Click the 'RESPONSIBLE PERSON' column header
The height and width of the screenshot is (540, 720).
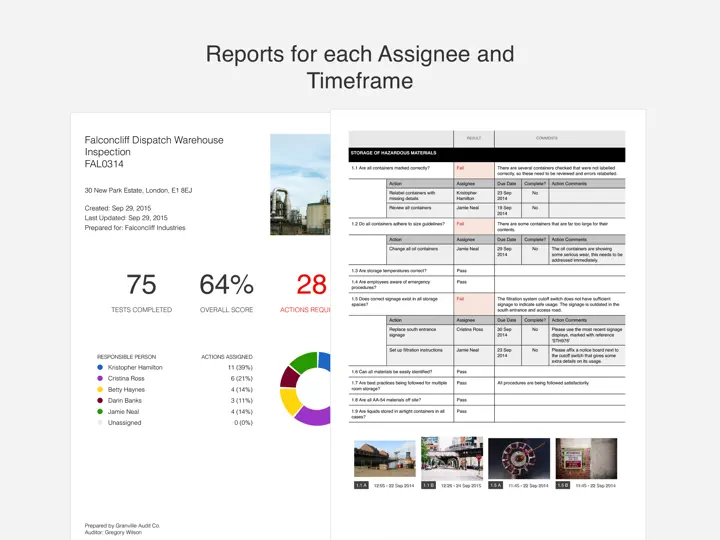pyautogui.click(x=126, y=357)
